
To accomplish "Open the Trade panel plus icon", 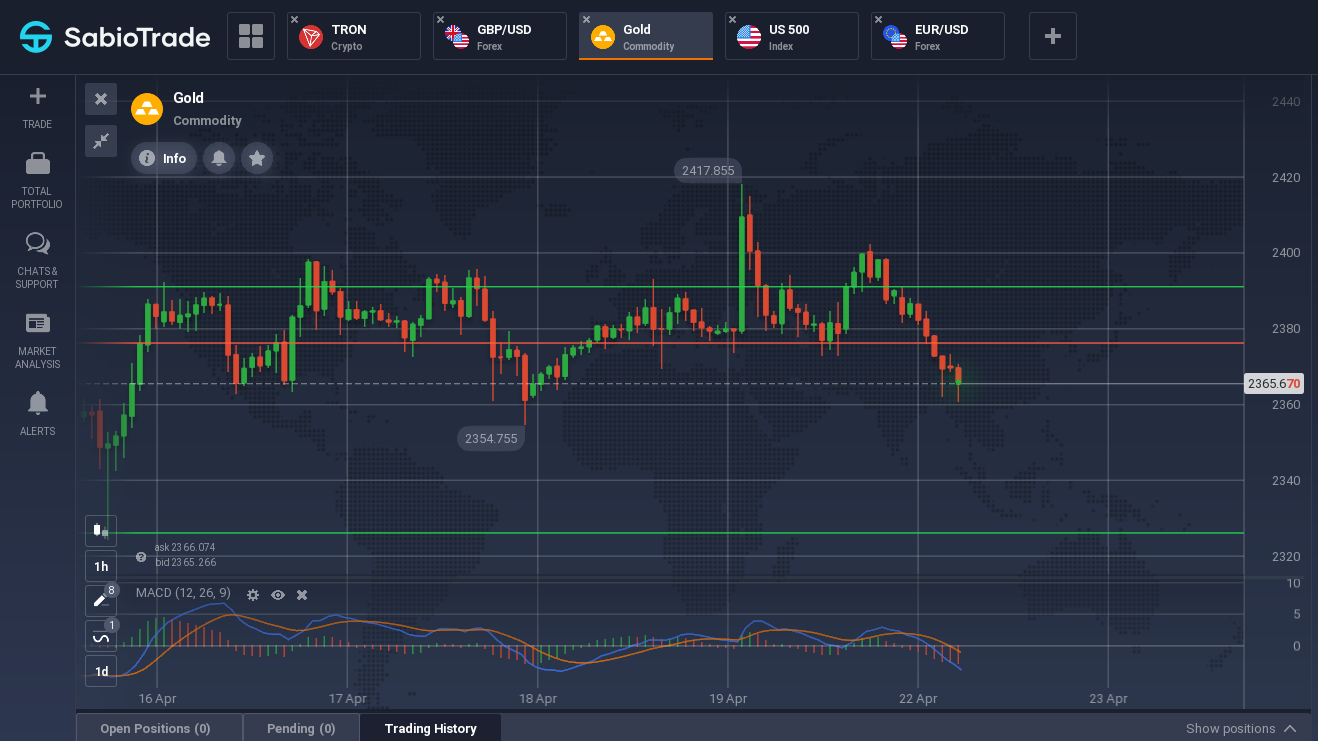I will [38, 97].
